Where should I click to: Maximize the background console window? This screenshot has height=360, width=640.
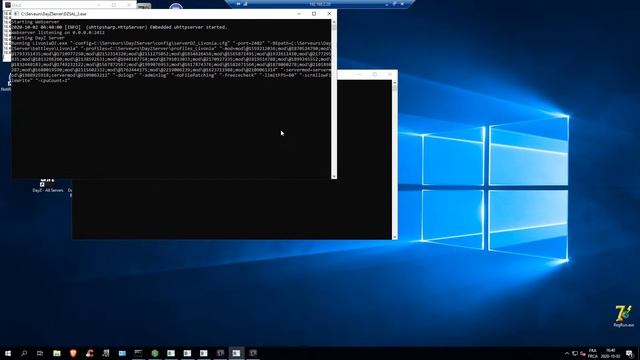pos(375,74)
